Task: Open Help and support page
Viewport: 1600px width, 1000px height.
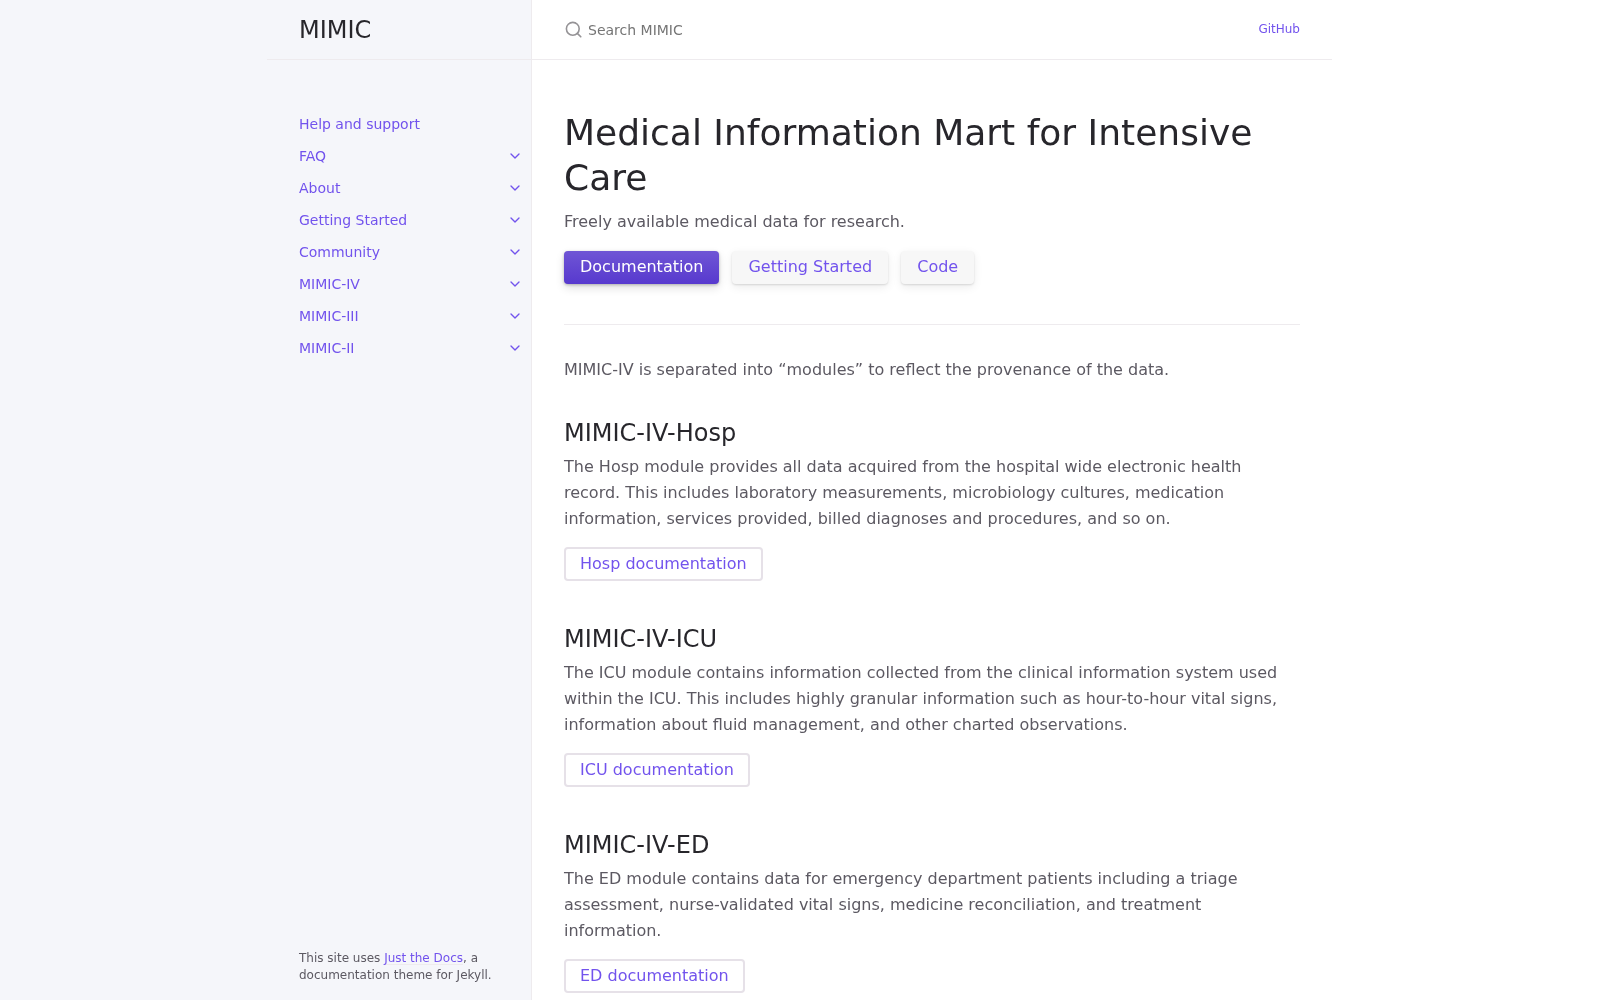Action: pyautogui.click(x=359, y=124)
